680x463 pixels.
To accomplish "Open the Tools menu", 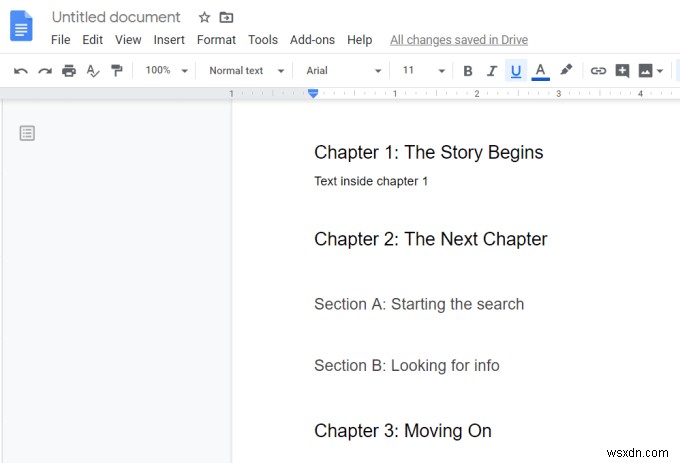I will coord(263,40).
